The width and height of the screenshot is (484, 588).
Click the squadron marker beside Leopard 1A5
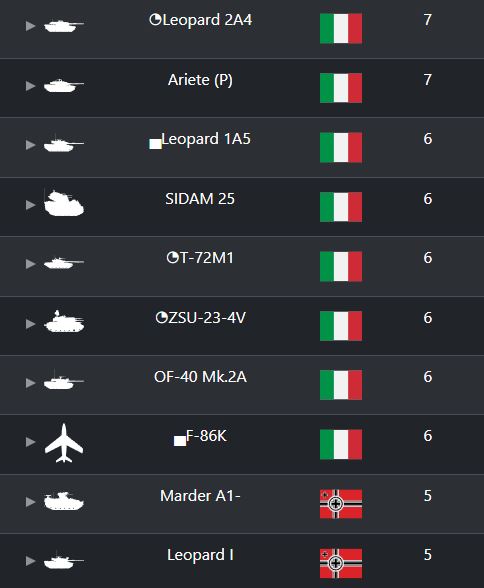155,144
